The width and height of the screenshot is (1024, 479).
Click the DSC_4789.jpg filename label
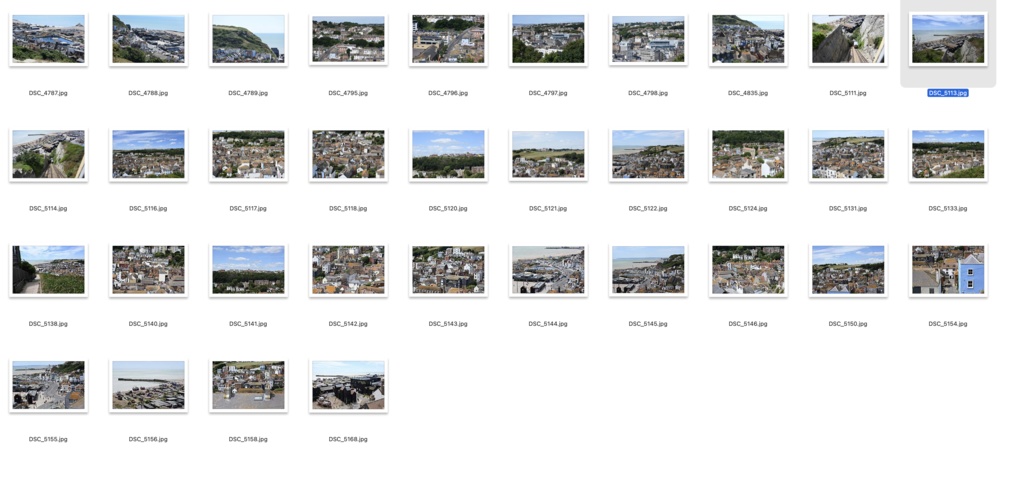[248, 93]
